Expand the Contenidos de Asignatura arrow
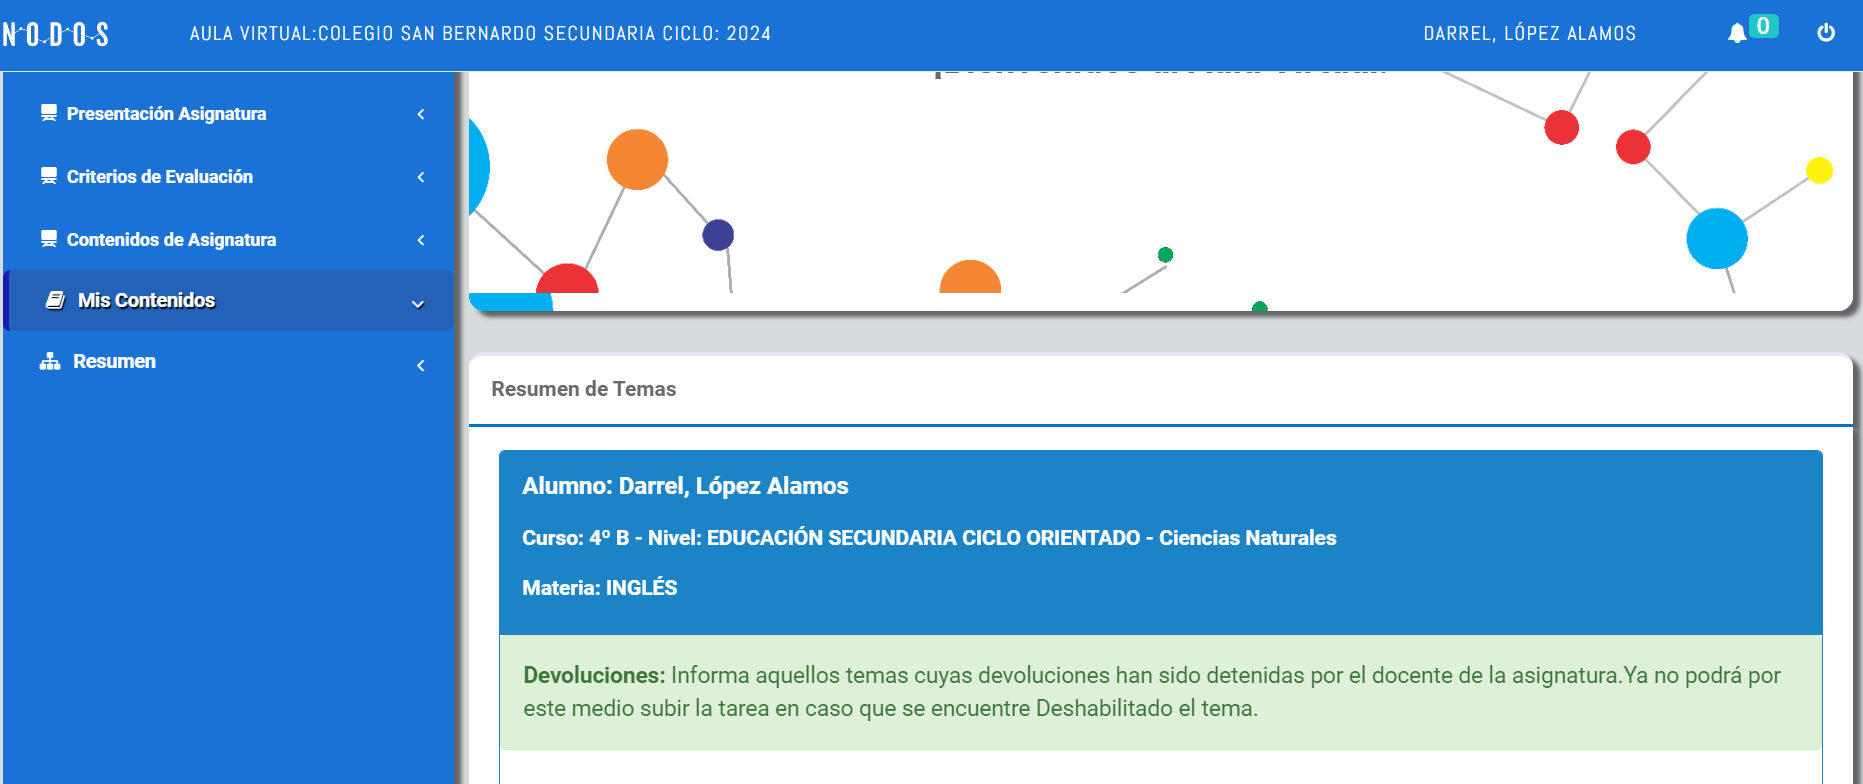 [421, 240]
